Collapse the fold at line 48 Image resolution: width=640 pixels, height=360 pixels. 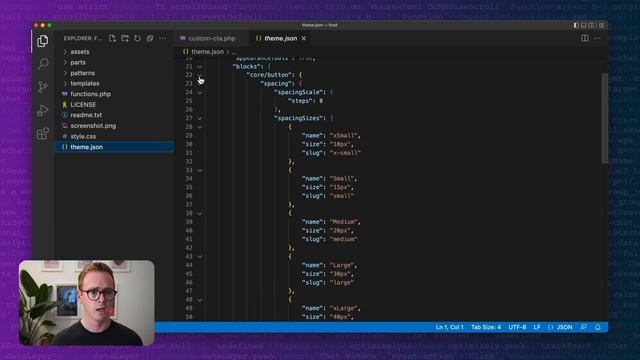200,300
